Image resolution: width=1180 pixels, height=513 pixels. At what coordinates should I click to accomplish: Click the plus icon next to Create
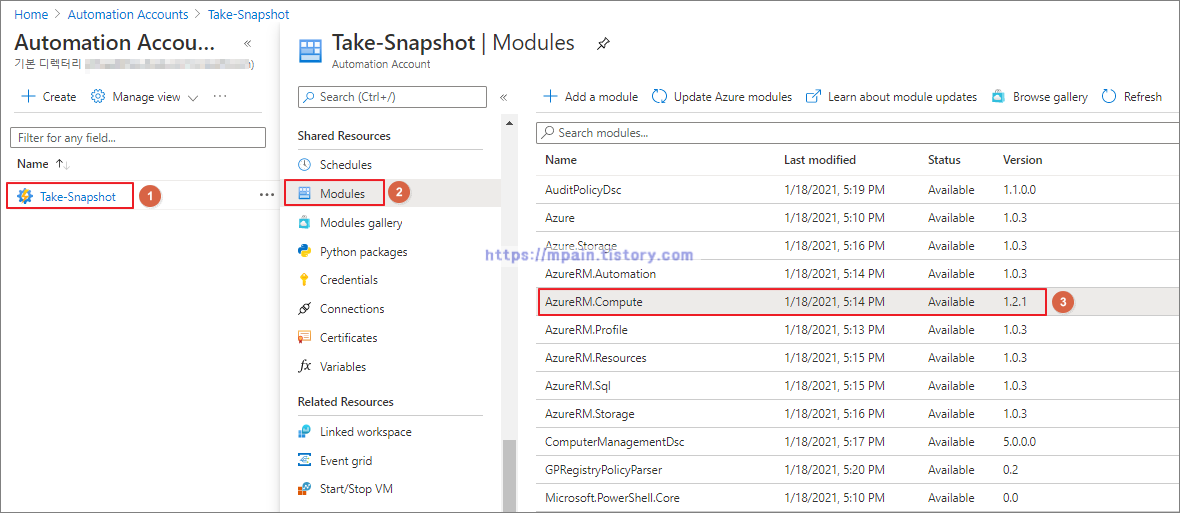28,96
